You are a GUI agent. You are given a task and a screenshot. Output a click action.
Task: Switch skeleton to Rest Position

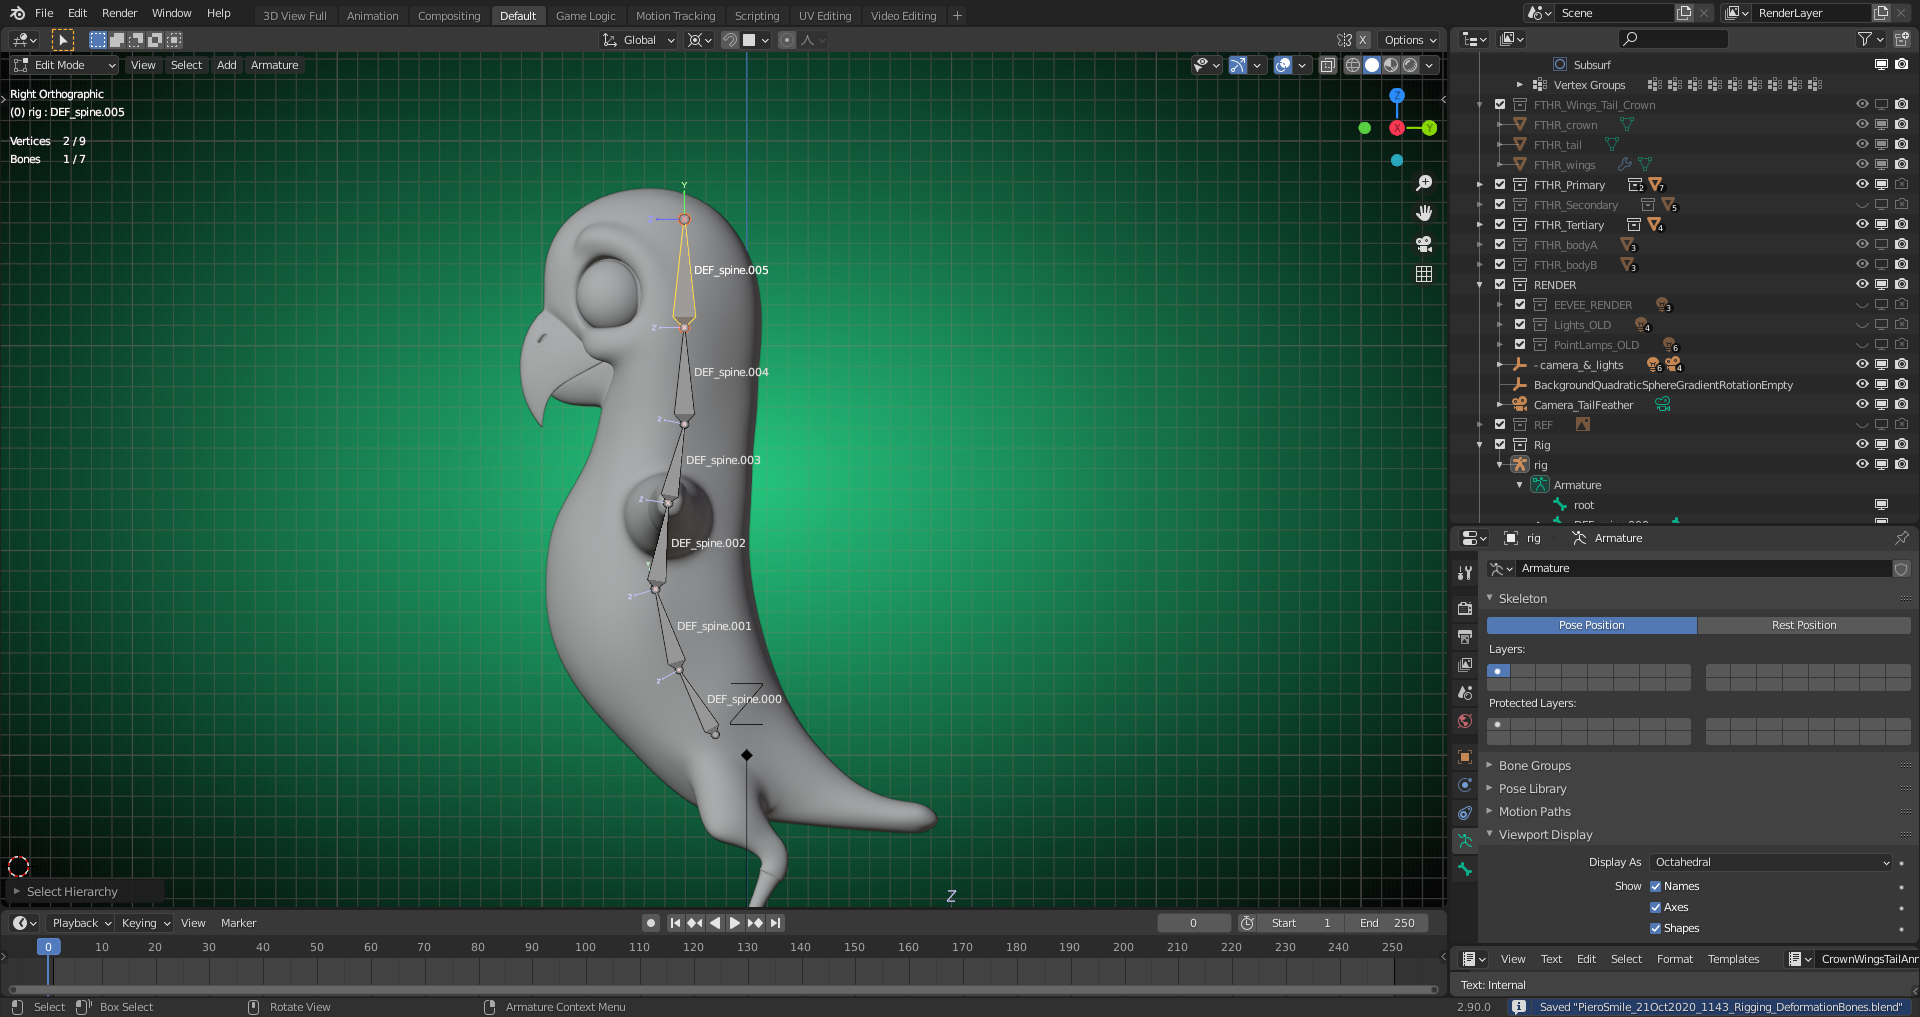(1803, 625)
